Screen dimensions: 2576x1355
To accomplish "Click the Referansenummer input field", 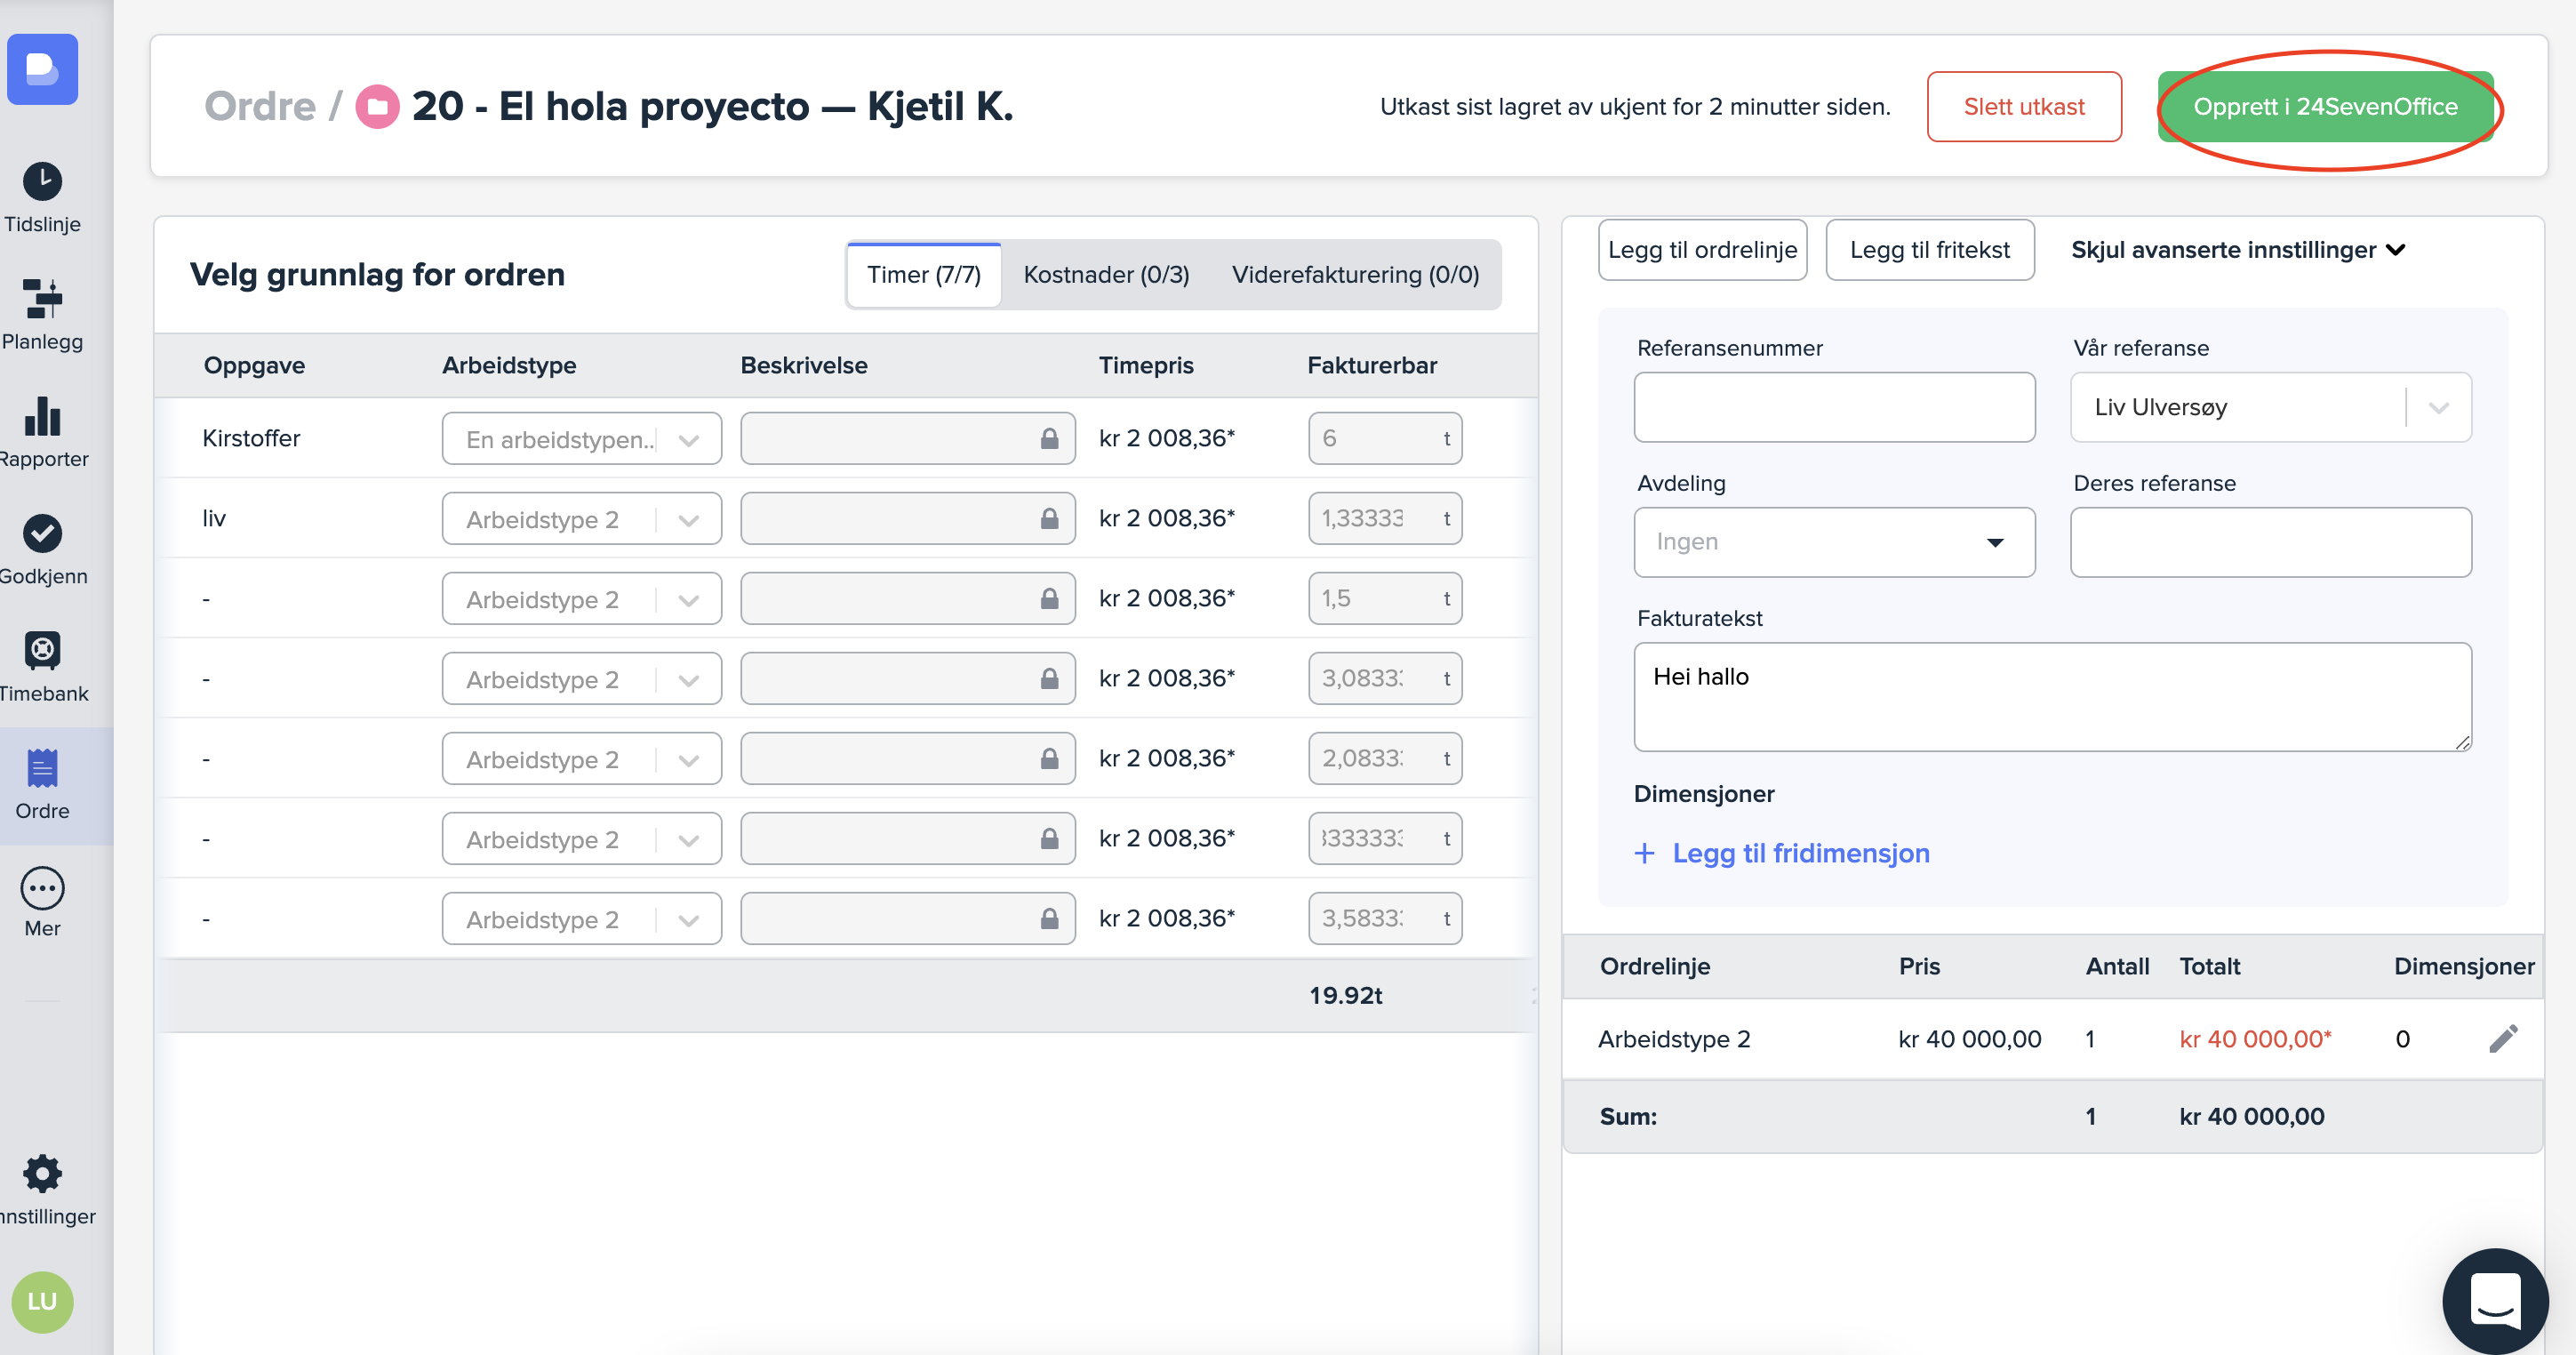I will (x=1834, y=407).
